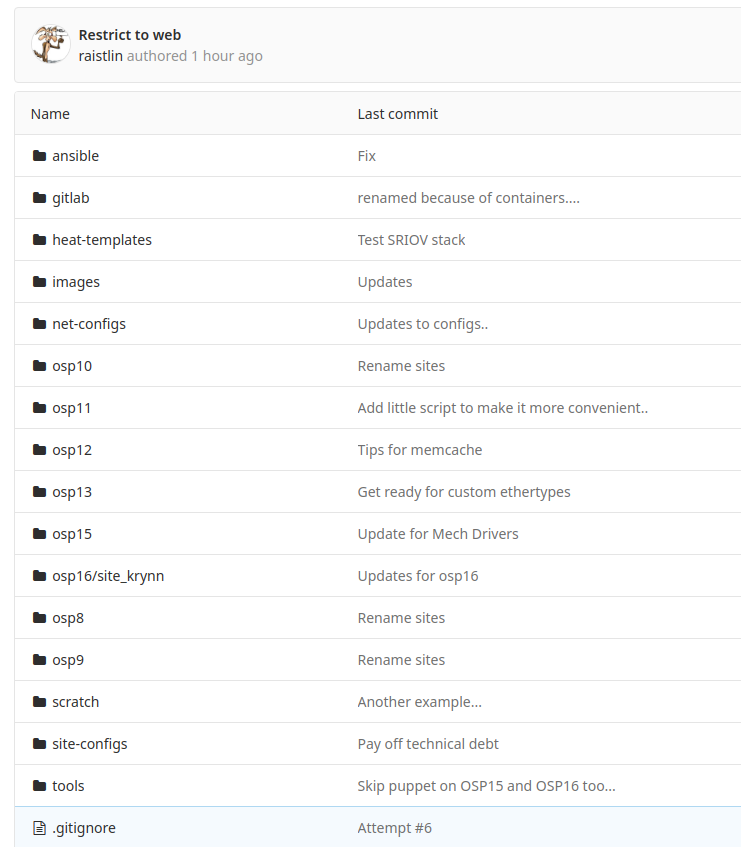Click the gitlab folder icon
Image resolution: width=741 pixels, height=847 pixels.
(40, 198)
